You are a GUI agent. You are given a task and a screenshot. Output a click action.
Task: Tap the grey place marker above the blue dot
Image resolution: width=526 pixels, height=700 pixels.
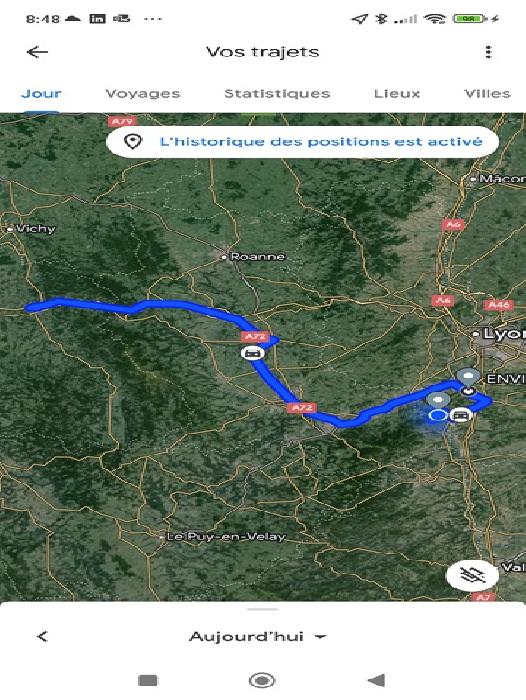click(438, 400)
